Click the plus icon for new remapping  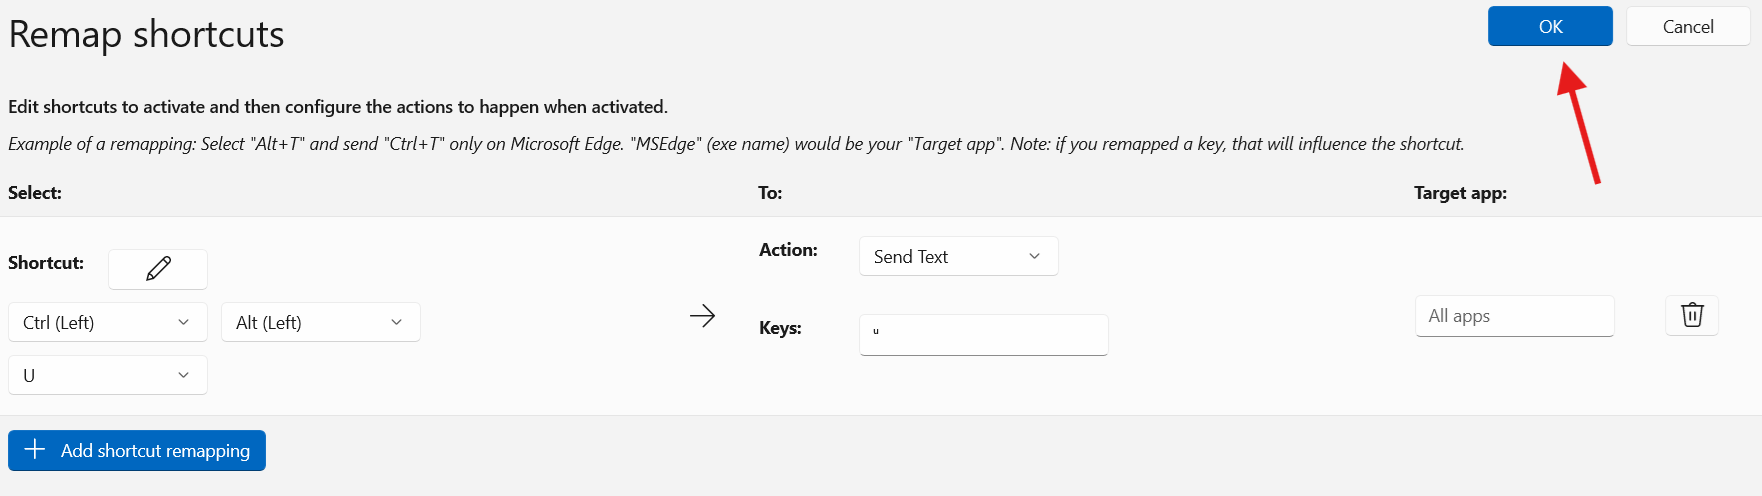click(x=35, y=450)
